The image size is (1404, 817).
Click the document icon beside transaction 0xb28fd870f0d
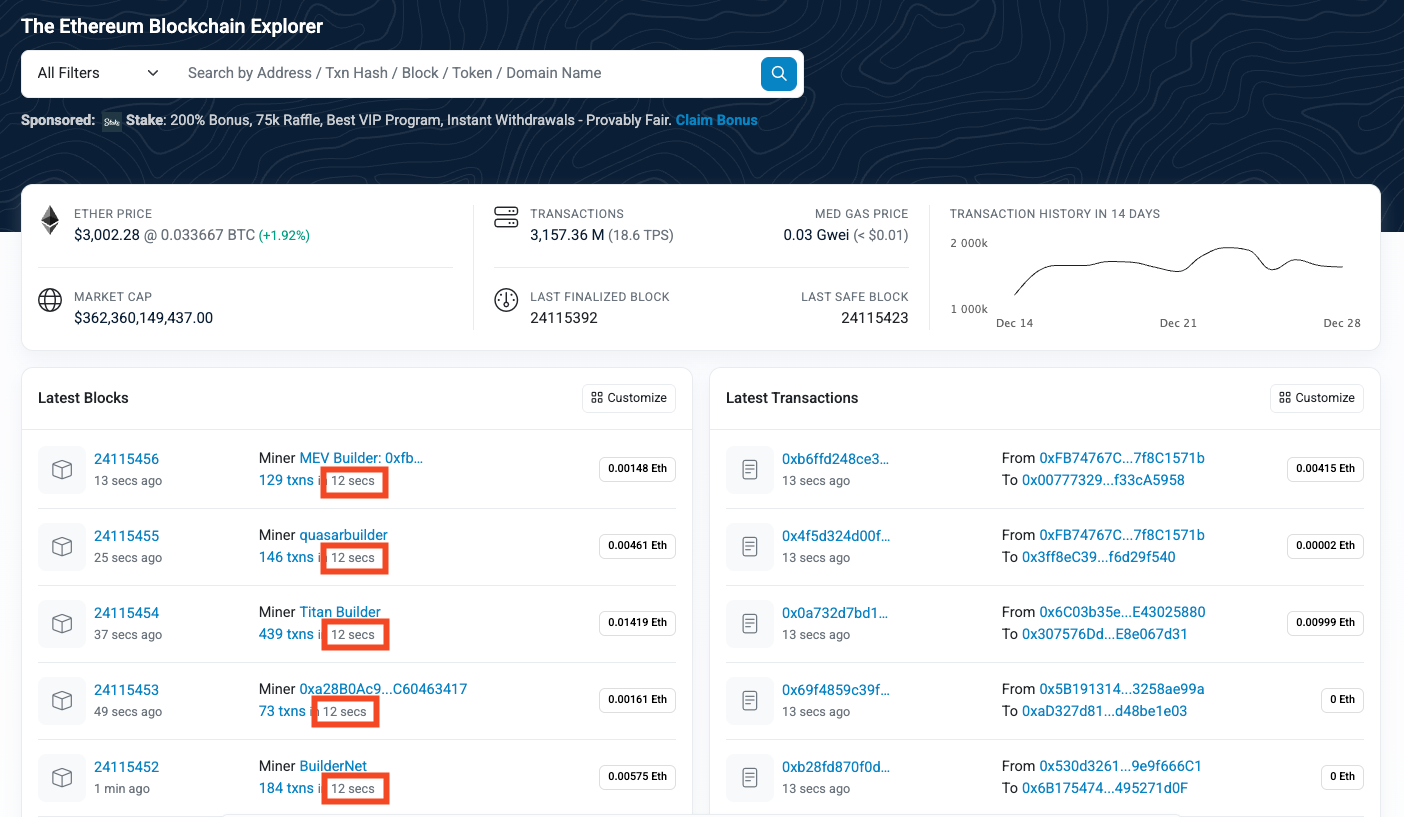click(749, 778)
